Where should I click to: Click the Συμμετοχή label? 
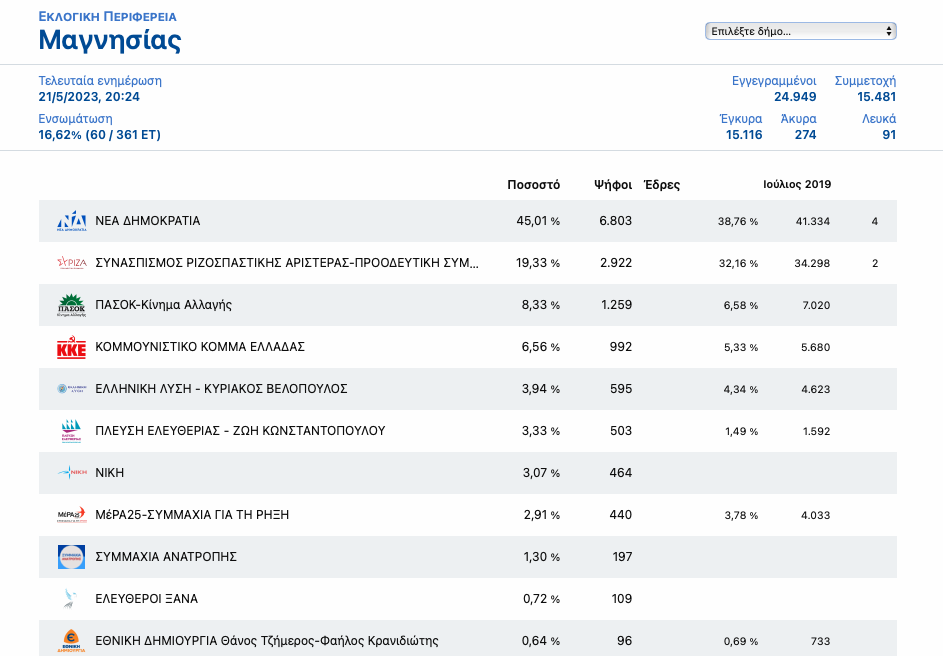[865, 81]
